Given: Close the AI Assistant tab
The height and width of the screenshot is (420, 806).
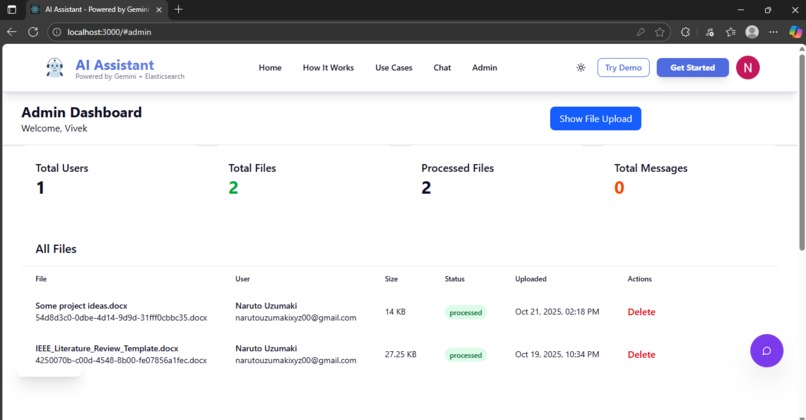Looking at the screenshot, I should pyautogui.click(x=159, y=10).
